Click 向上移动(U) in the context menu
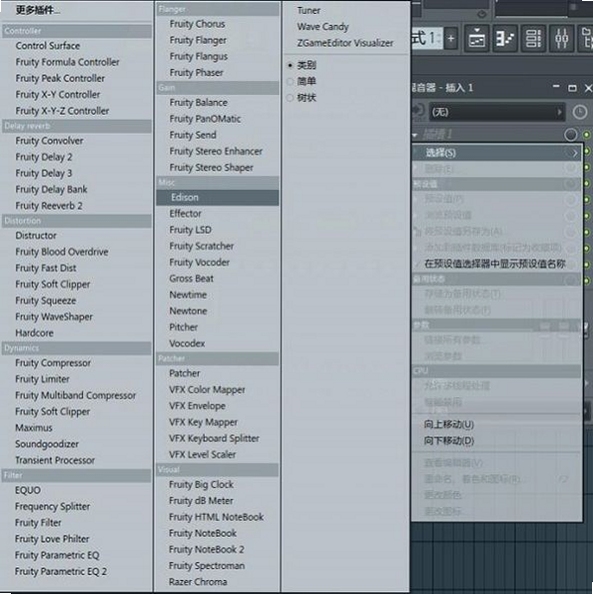The image size is (593, 594). point(449,424)
